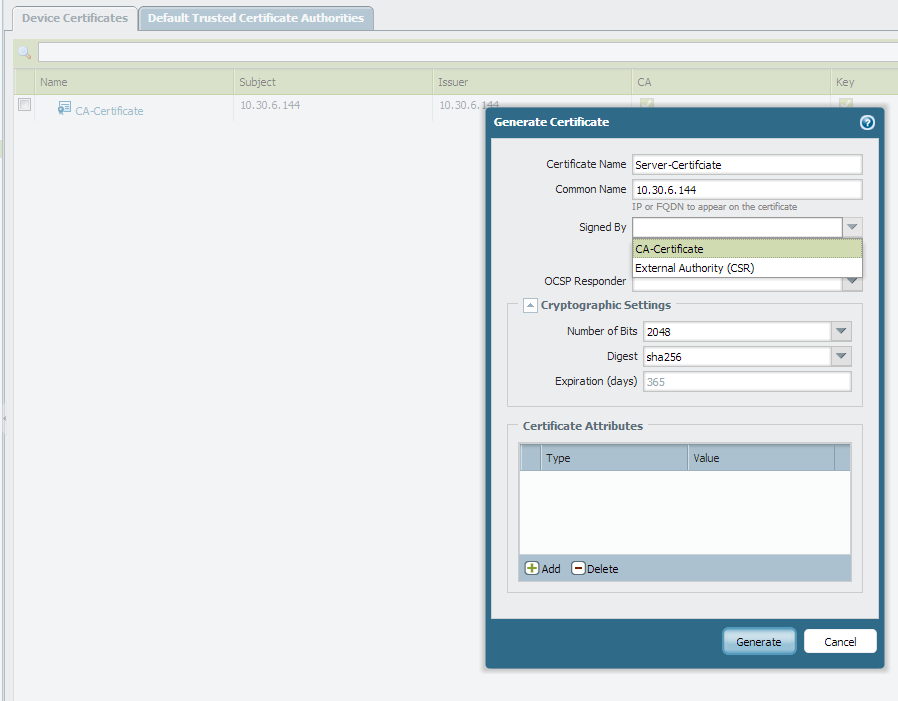Focus the Common Name text field
Viewport: 898px width, 701px height.
click(746, 190)
